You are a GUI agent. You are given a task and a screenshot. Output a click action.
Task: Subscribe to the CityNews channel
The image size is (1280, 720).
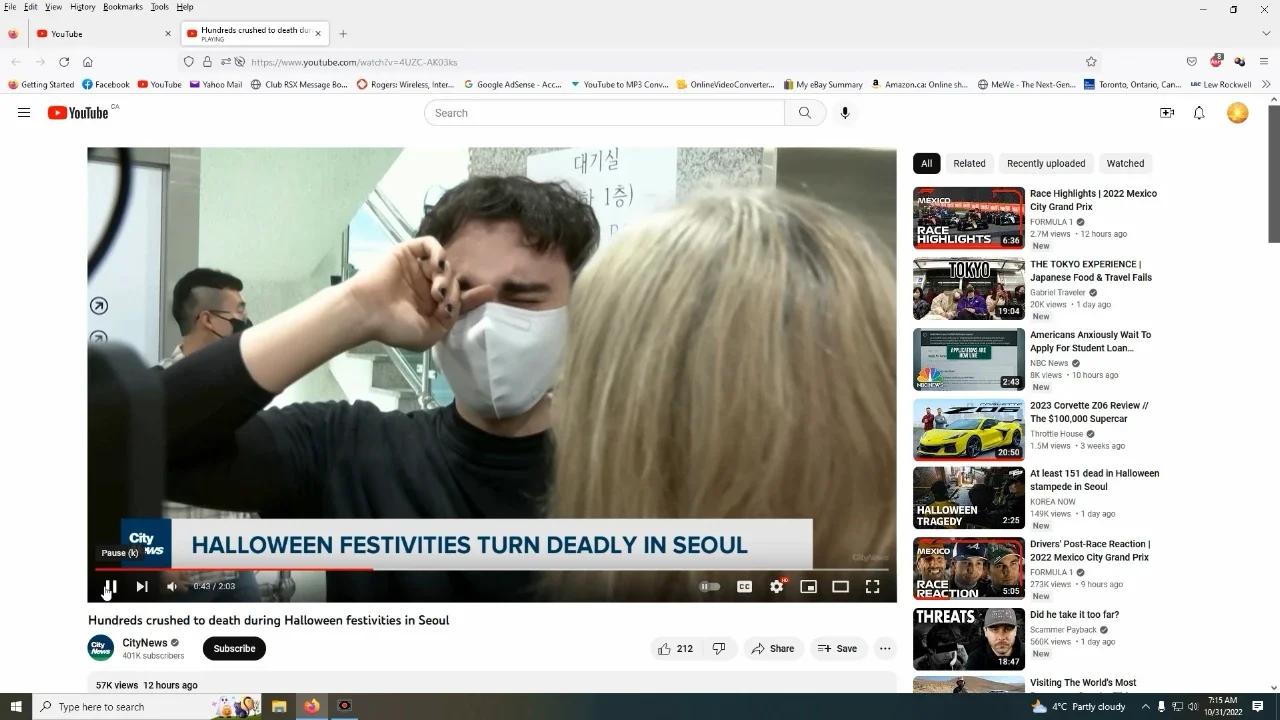[234, 648]
